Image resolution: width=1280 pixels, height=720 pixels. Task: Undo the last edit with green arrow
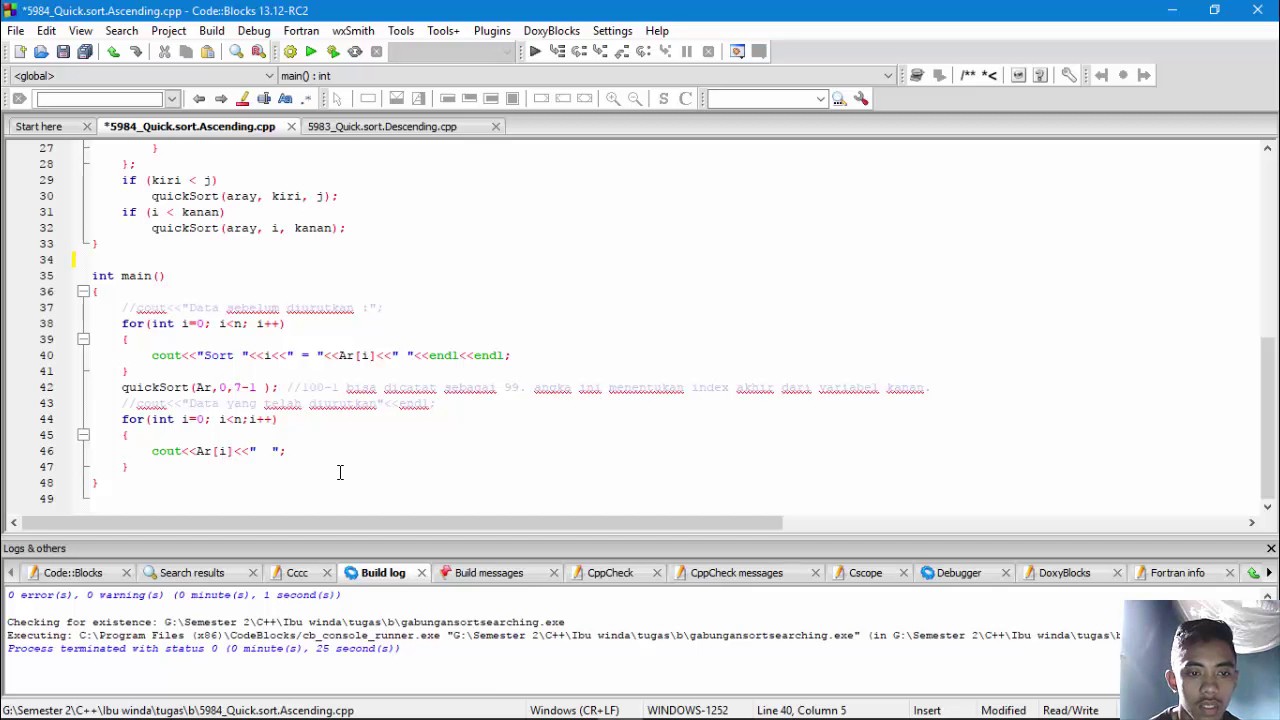(x=113, y=51)
